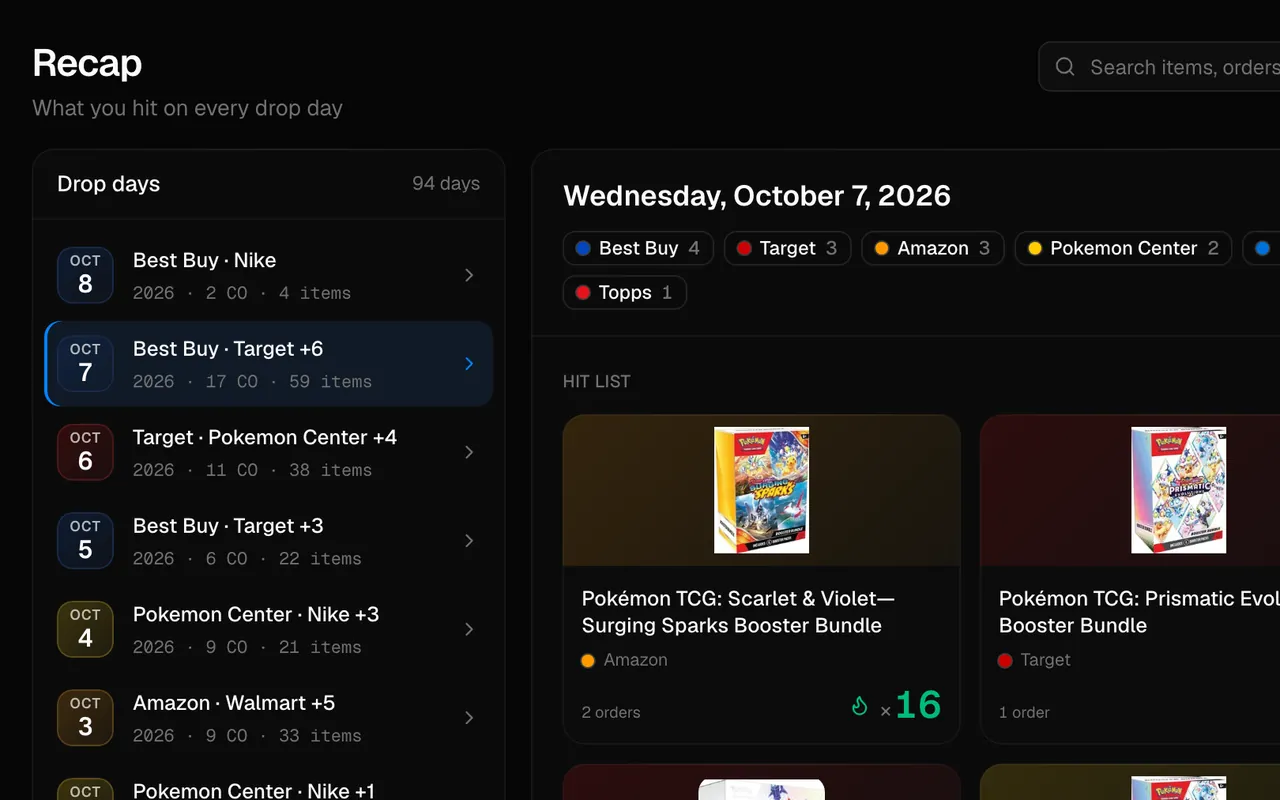Filter by the Target 3 chip
Viewport: 1280px width, 800px height.
(787, 248)
